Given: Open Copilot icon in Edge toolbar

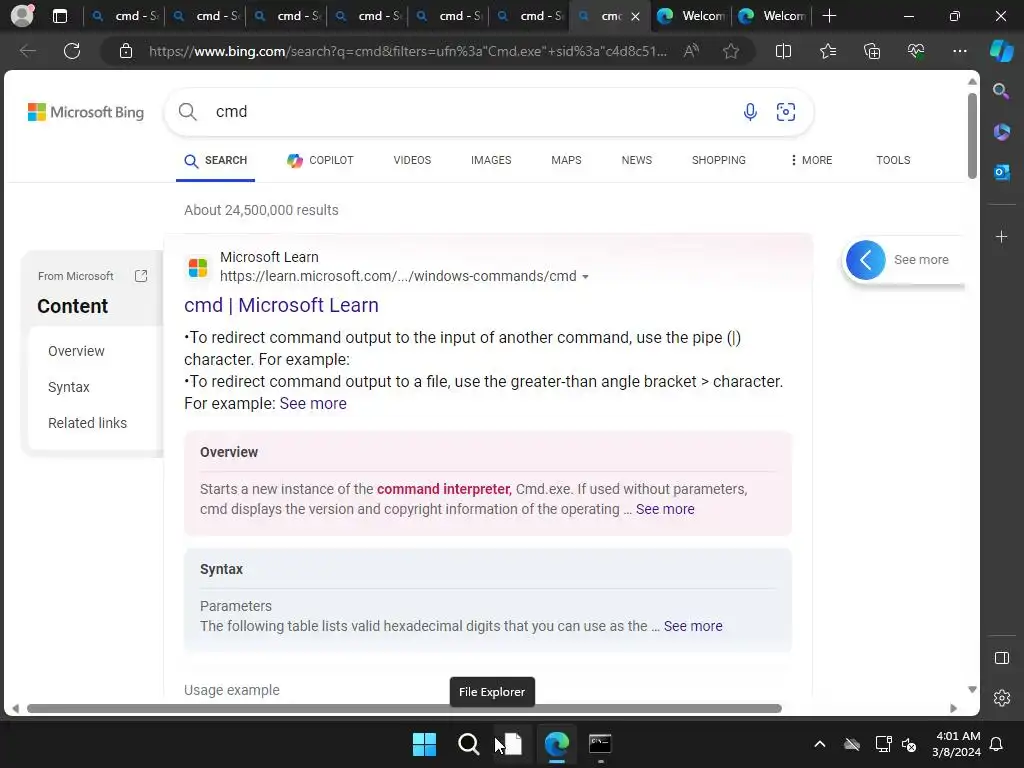Looking at the screenshot, I should coord(1001,51).
